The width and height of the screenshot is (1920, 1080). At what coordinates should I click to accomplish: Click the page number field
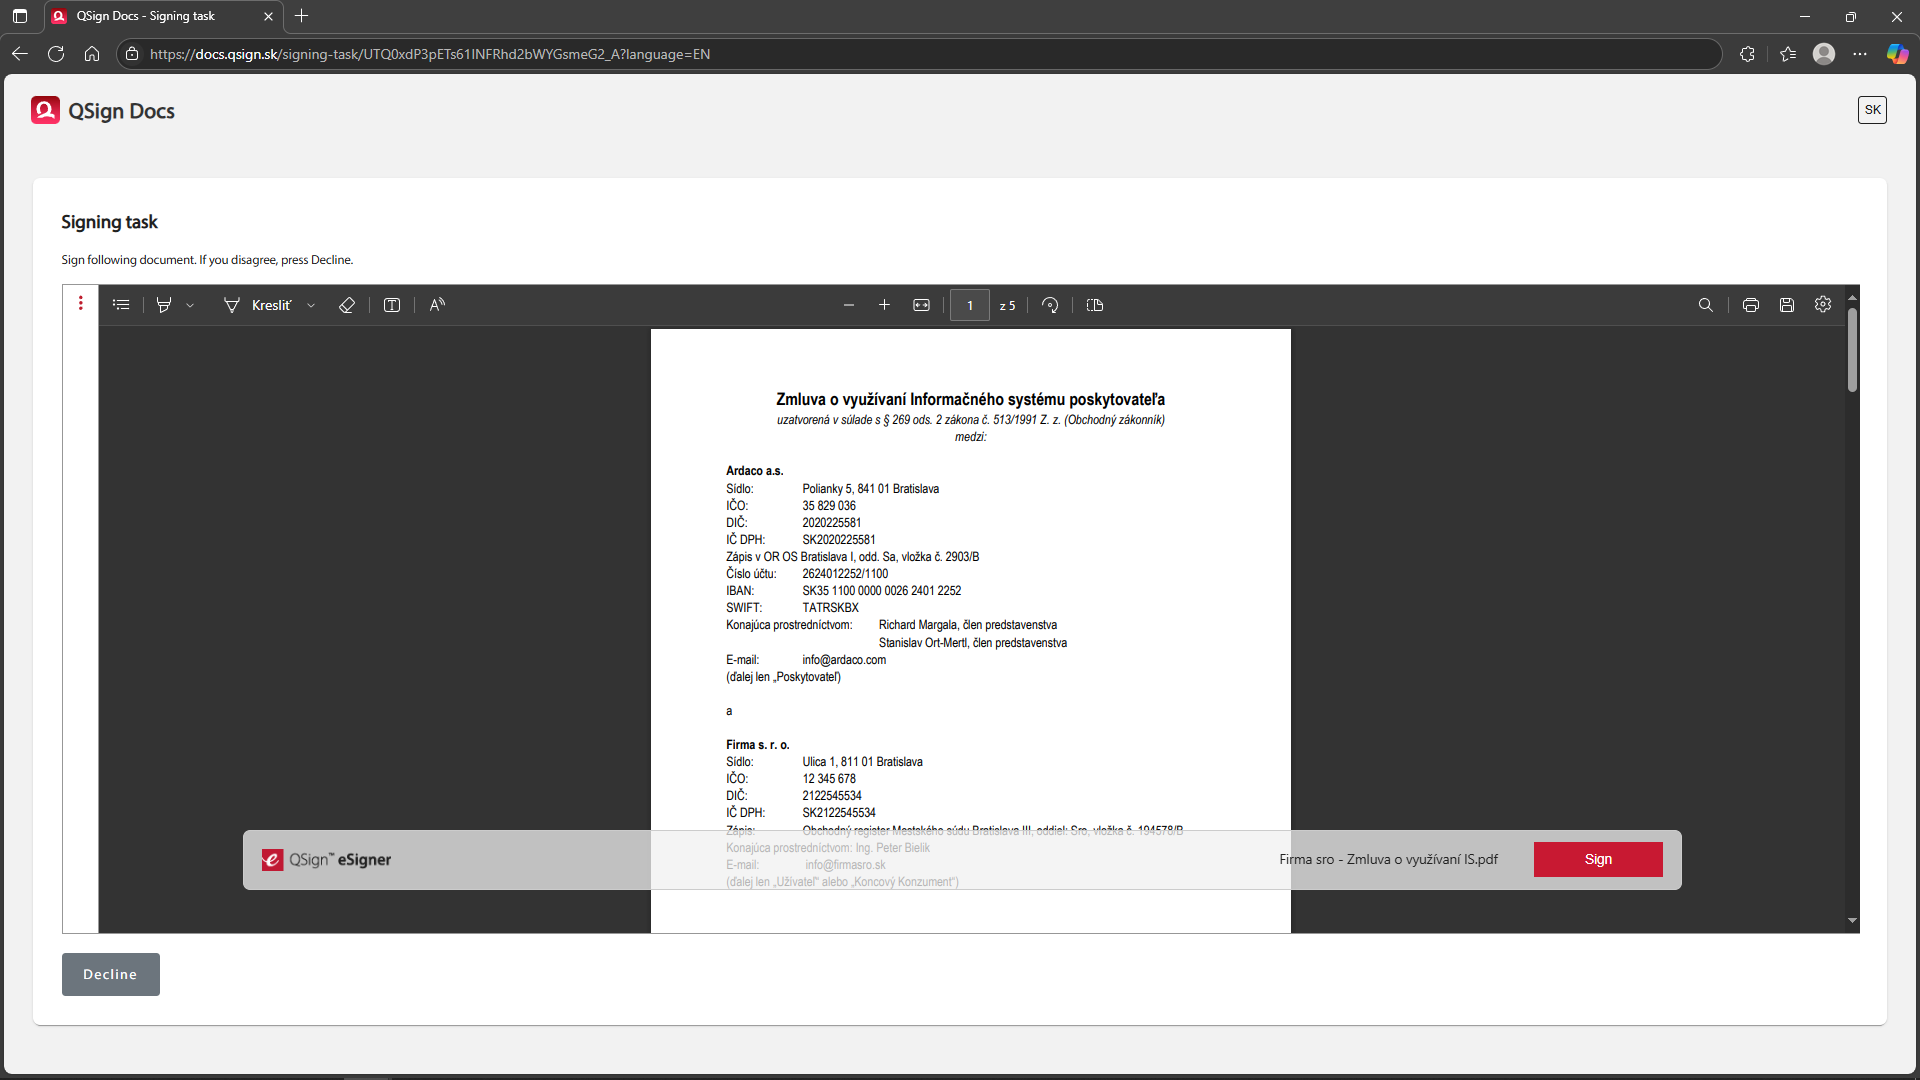[969, 305]
